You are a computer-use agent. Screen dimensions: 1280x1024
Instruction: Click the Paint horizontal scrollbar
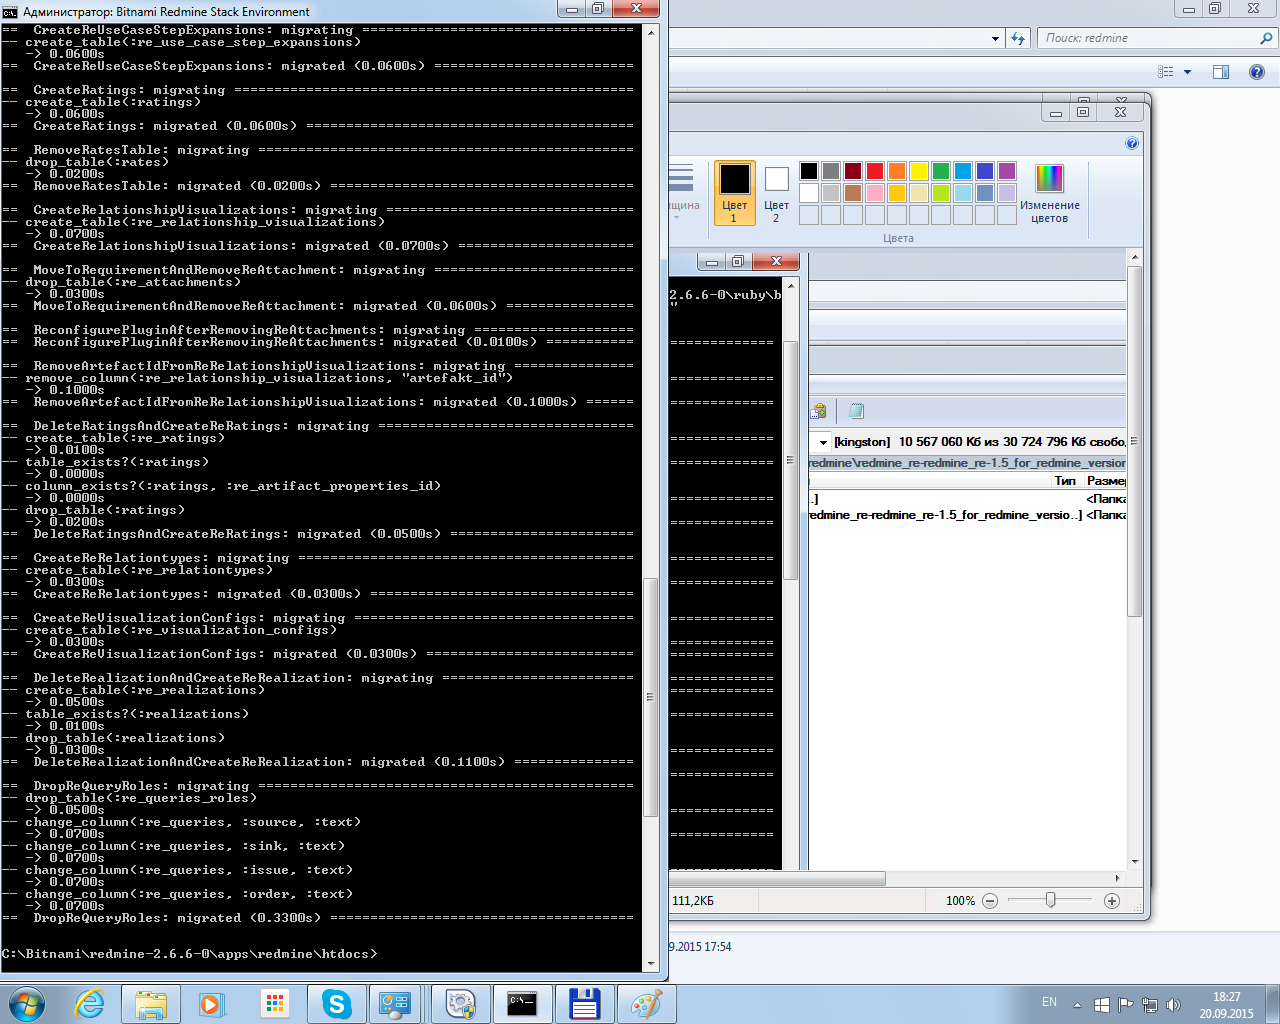pyautogui.click(x=777, y=879)
